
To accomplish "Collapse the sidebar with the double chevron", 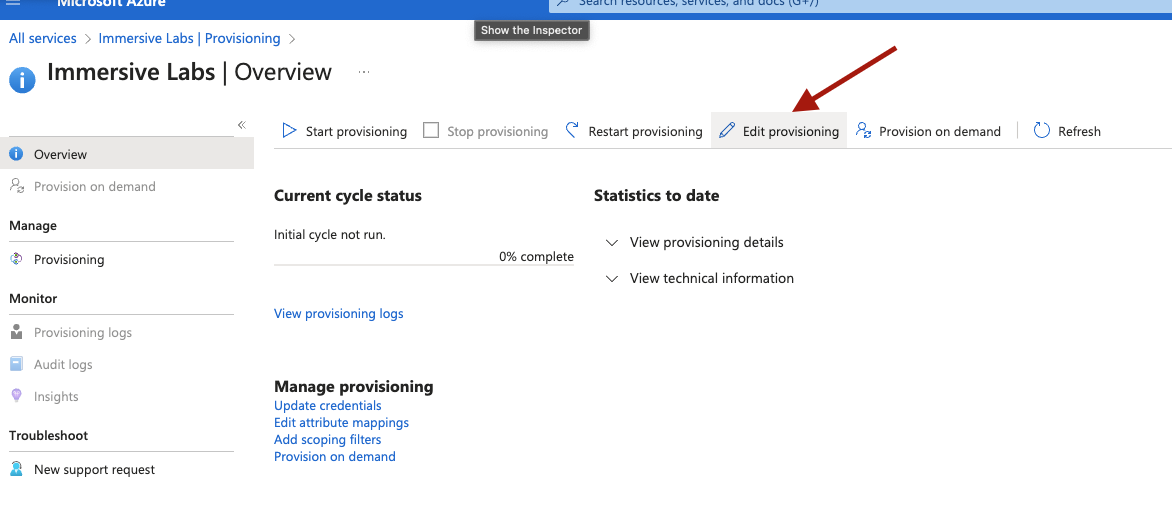I will 241,125.
